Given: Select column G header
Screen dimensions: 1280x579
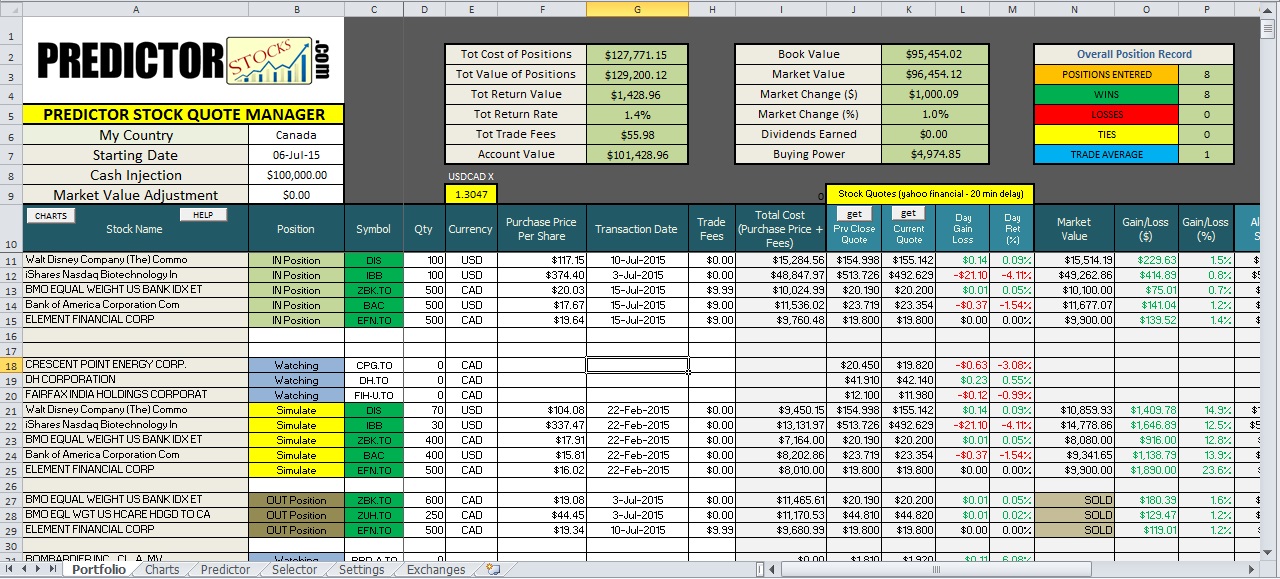Looking at the screenshot, I should [x=637, y=9].
